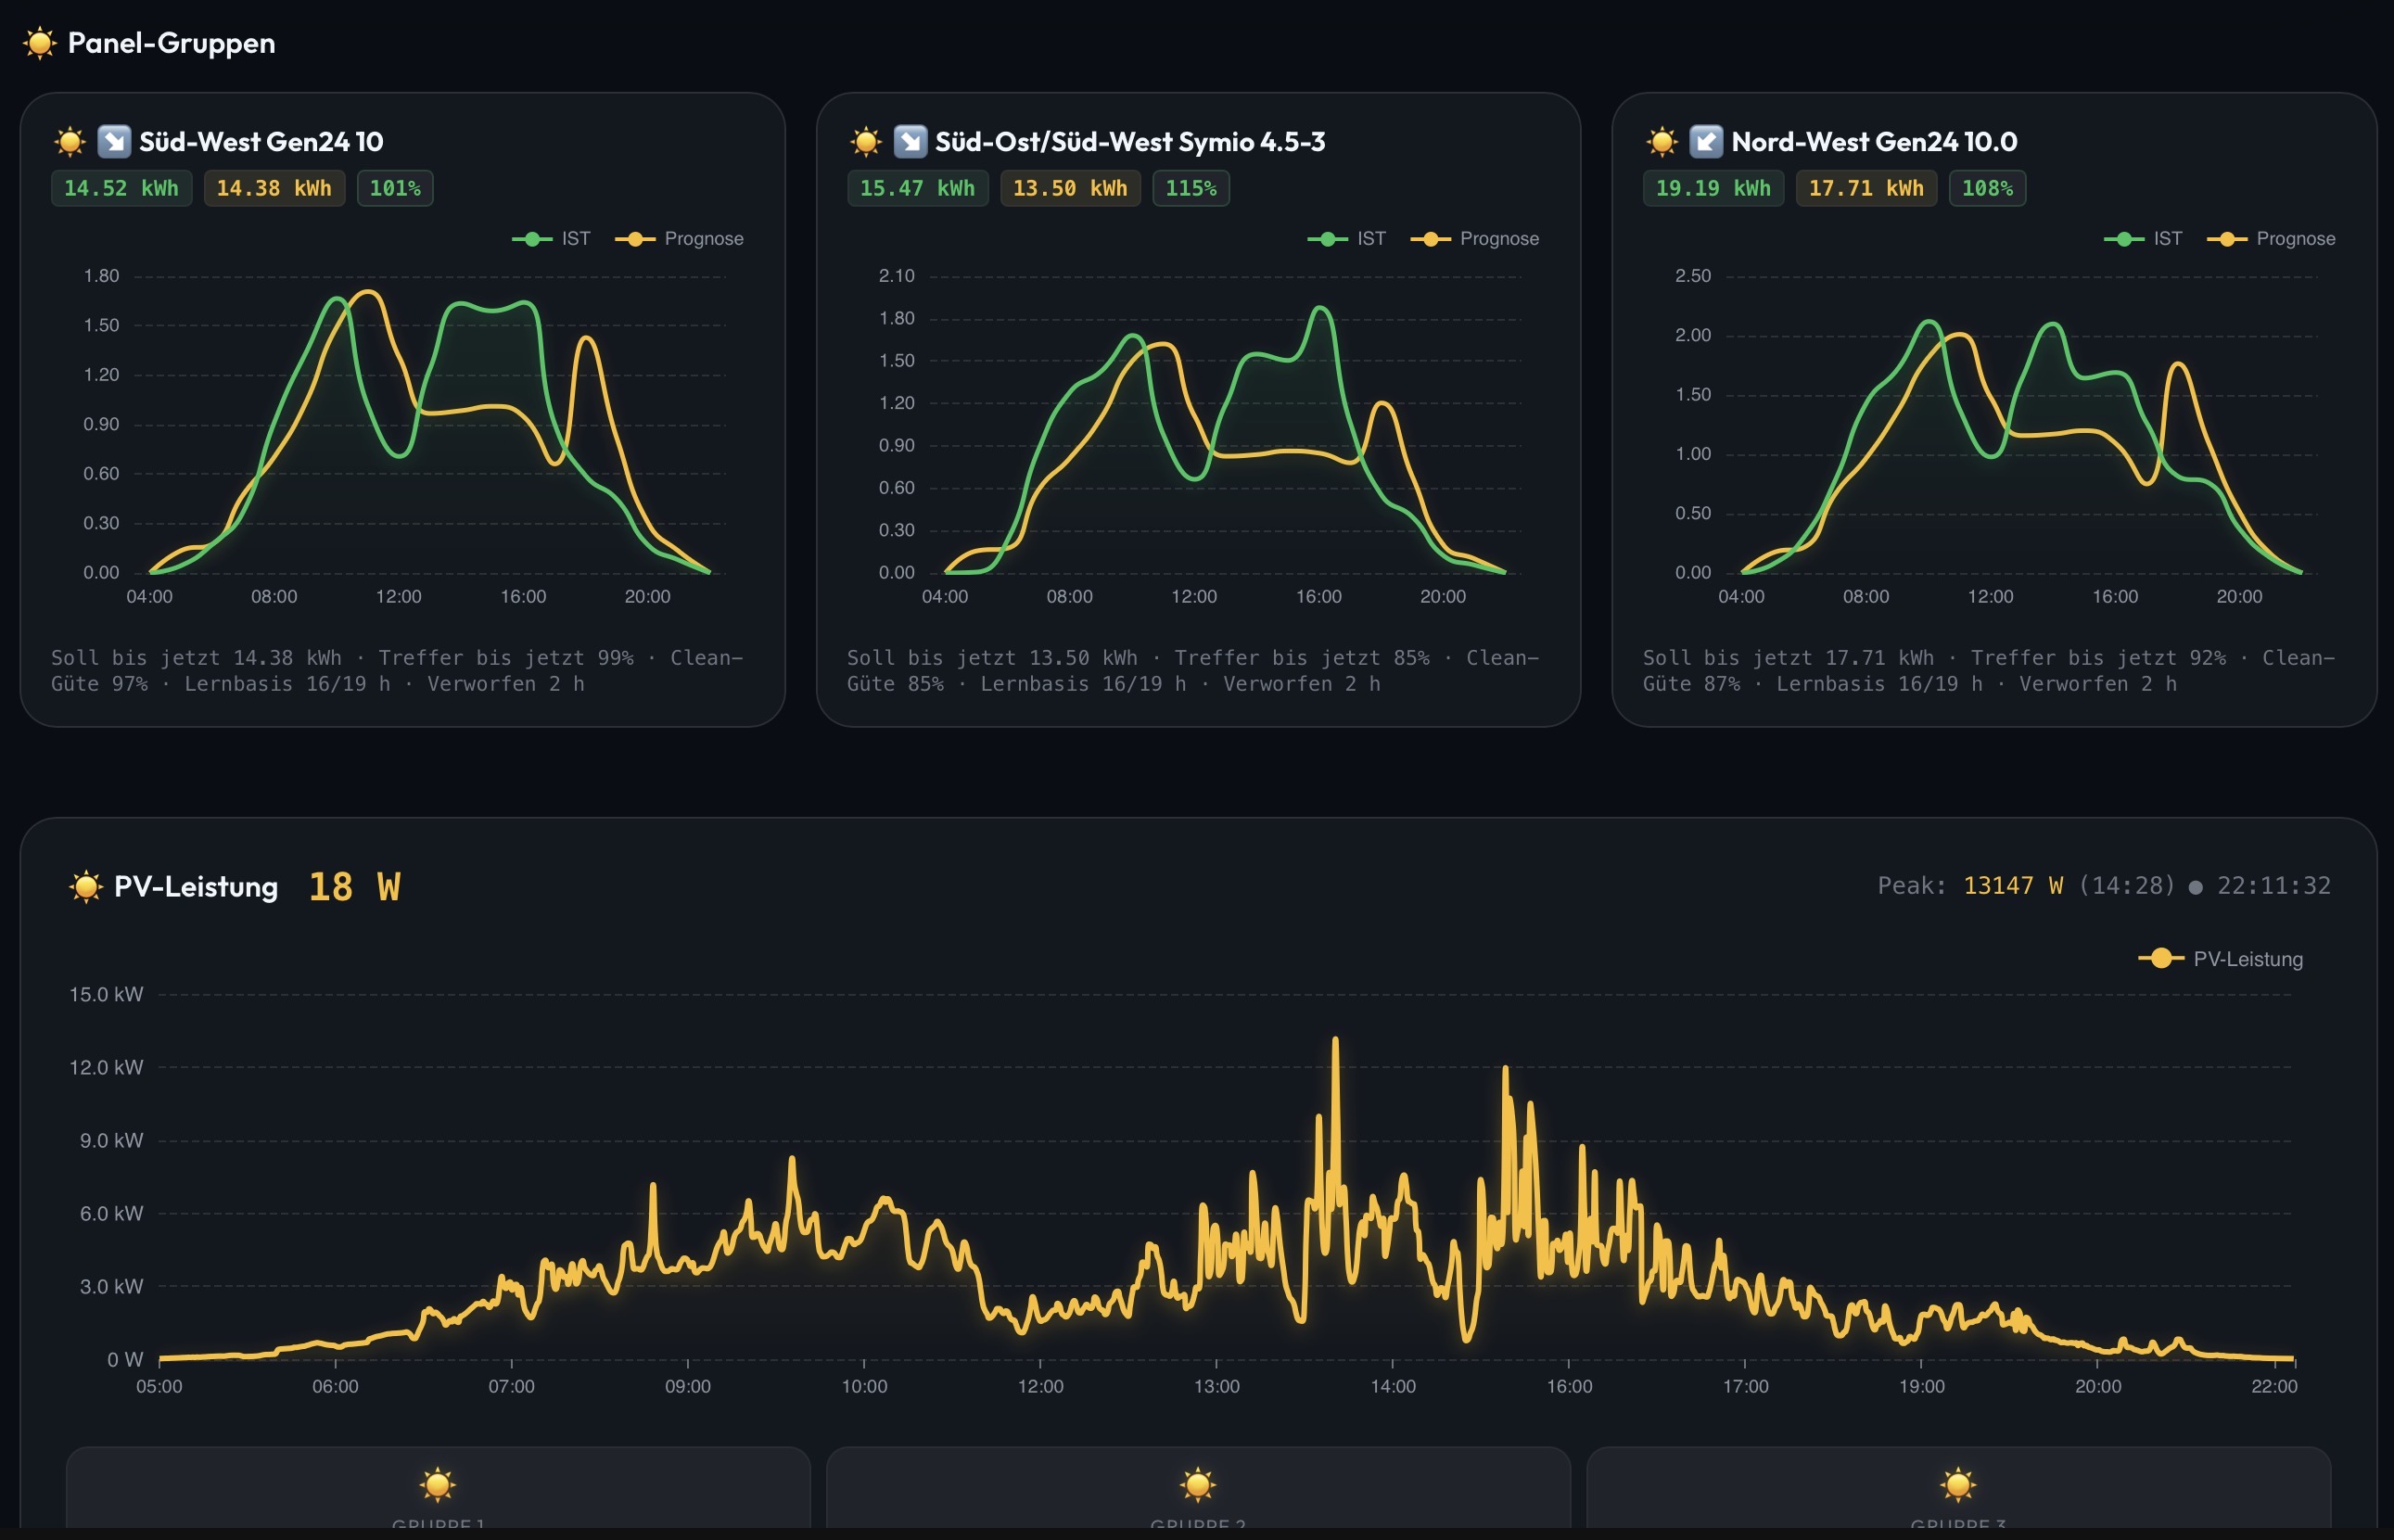
Task: Click the 05:00 label on PV-Leistung time axis
Action: pyautogui.click(x=159, y=1387)
